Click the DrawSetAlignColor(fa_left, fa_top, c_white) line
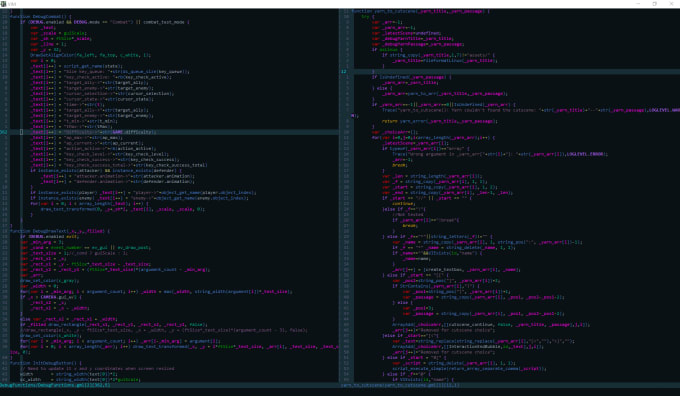This screenshot has width=680, height=396. tap(91, 55)
